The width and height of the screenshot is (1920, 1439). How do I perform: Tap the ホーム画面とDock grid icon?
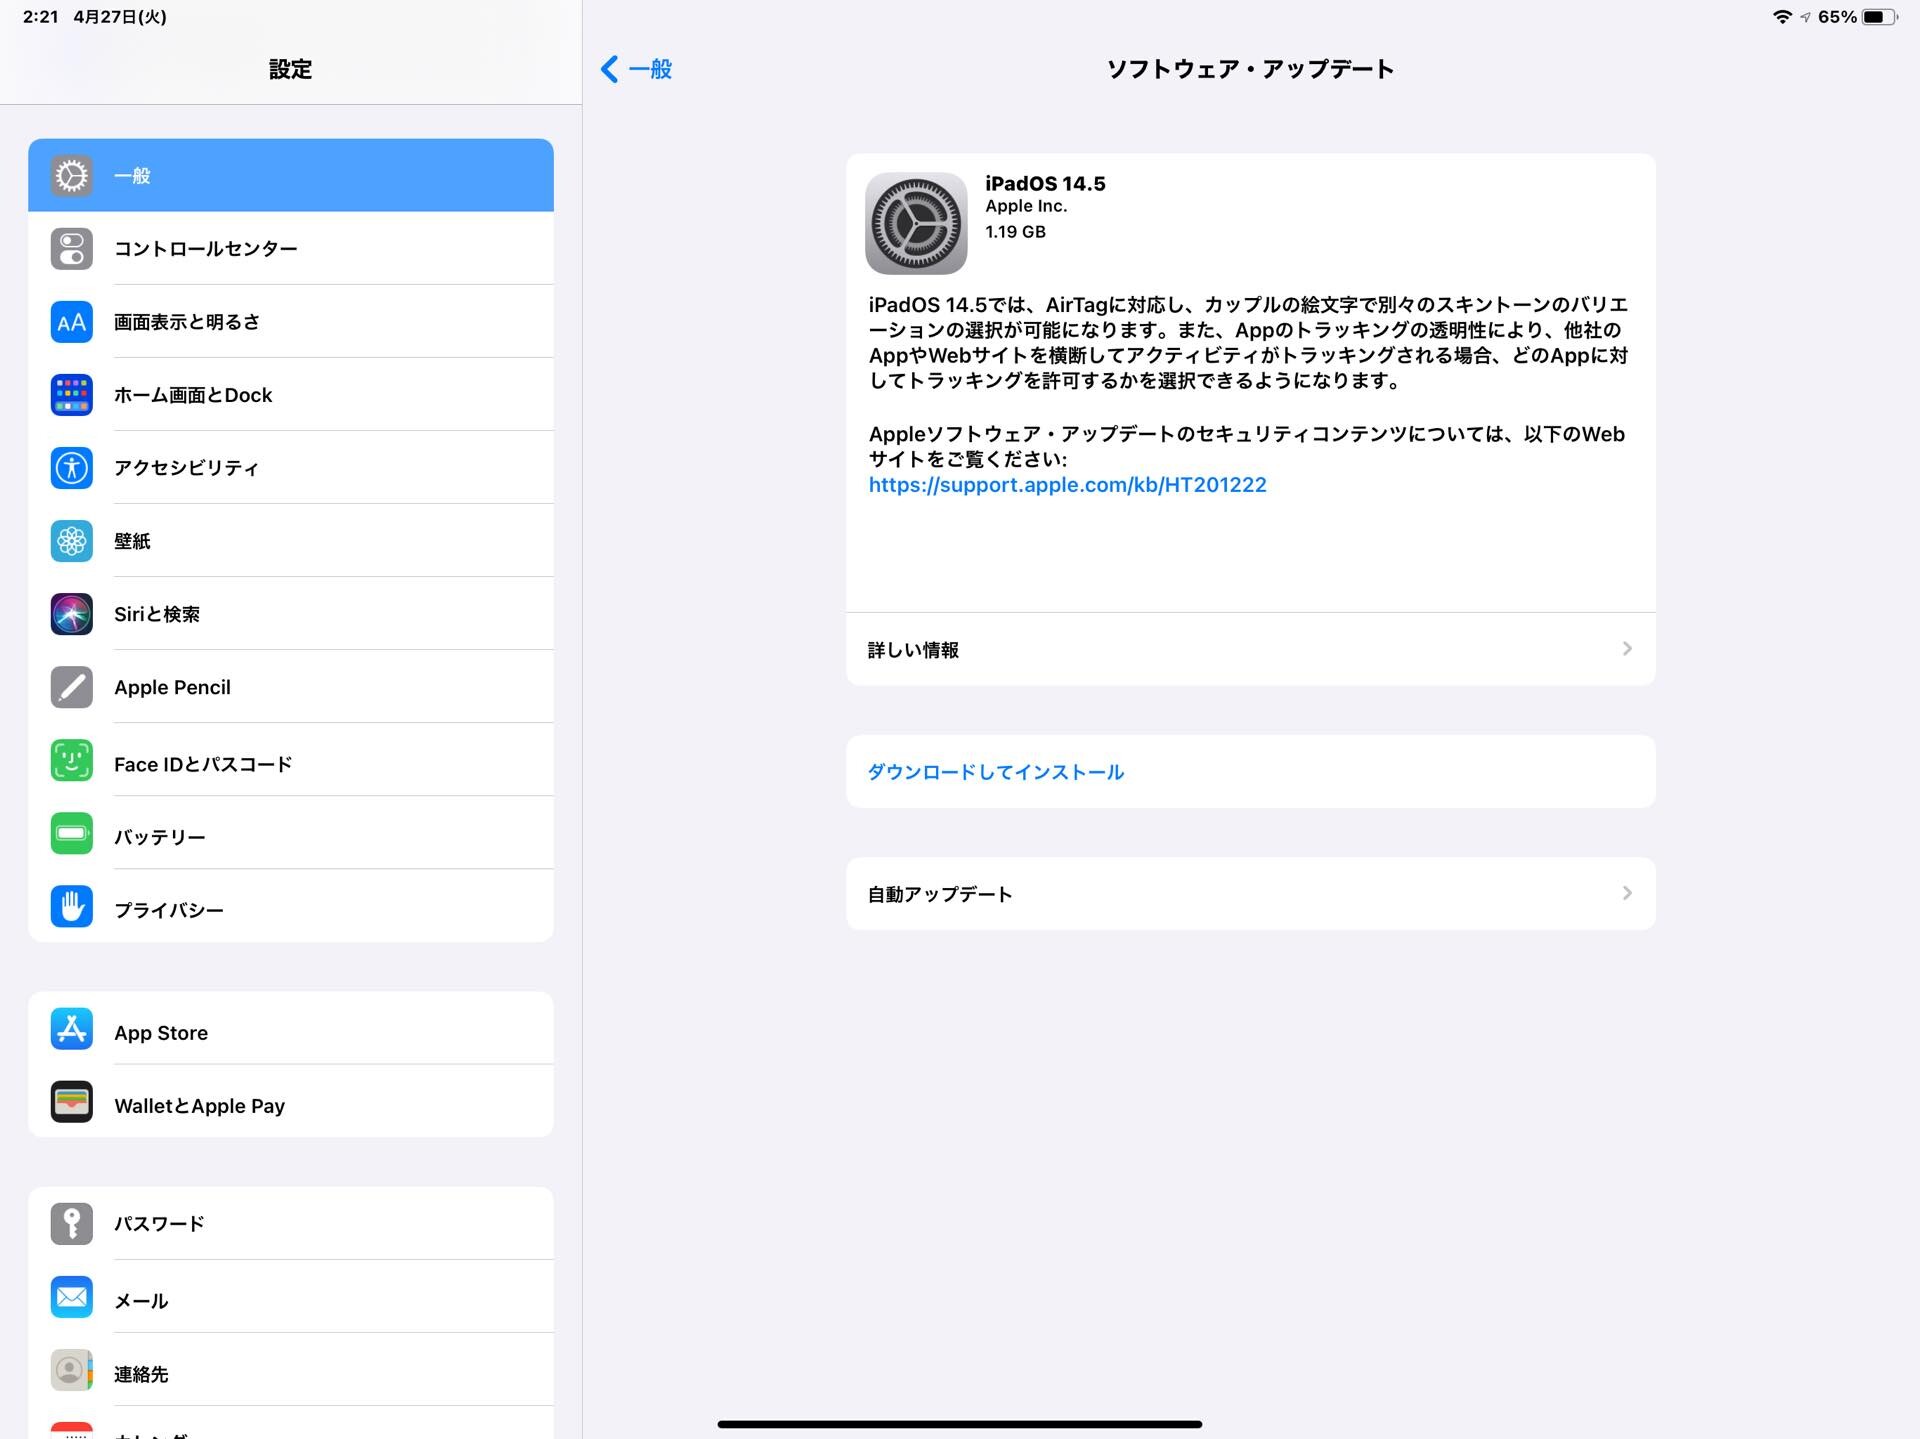tap(71, 395)
